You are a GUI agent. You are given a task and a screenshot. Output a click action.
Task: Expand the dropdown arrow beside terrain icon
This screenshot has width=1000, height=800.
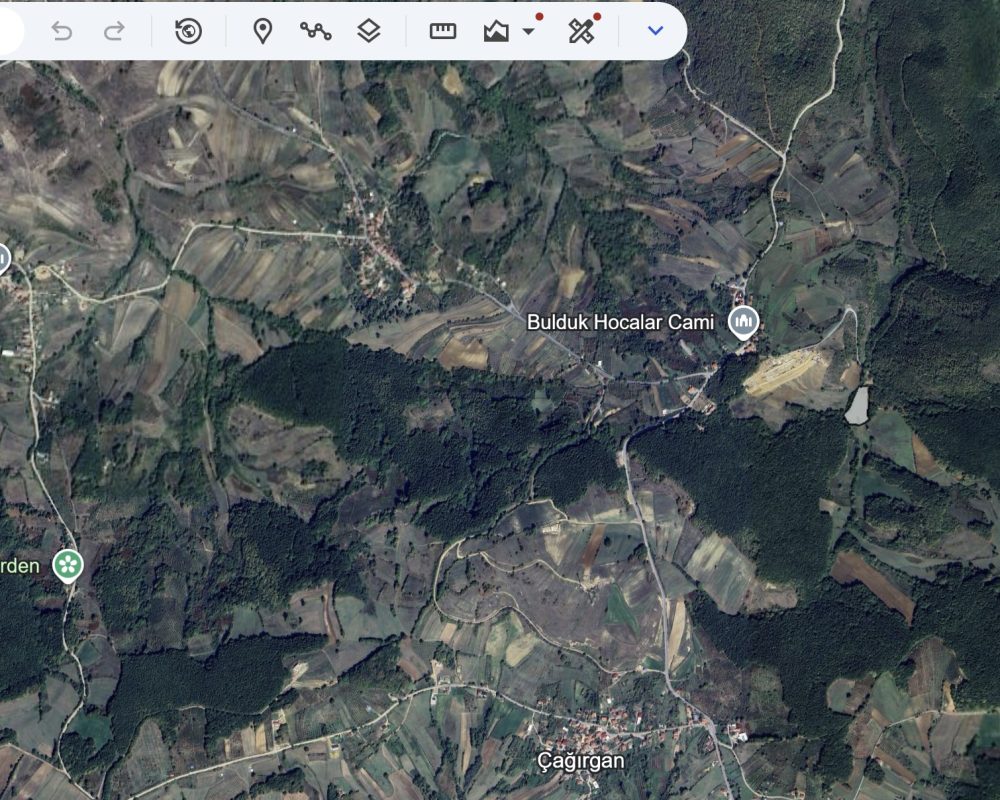[528, 31]
